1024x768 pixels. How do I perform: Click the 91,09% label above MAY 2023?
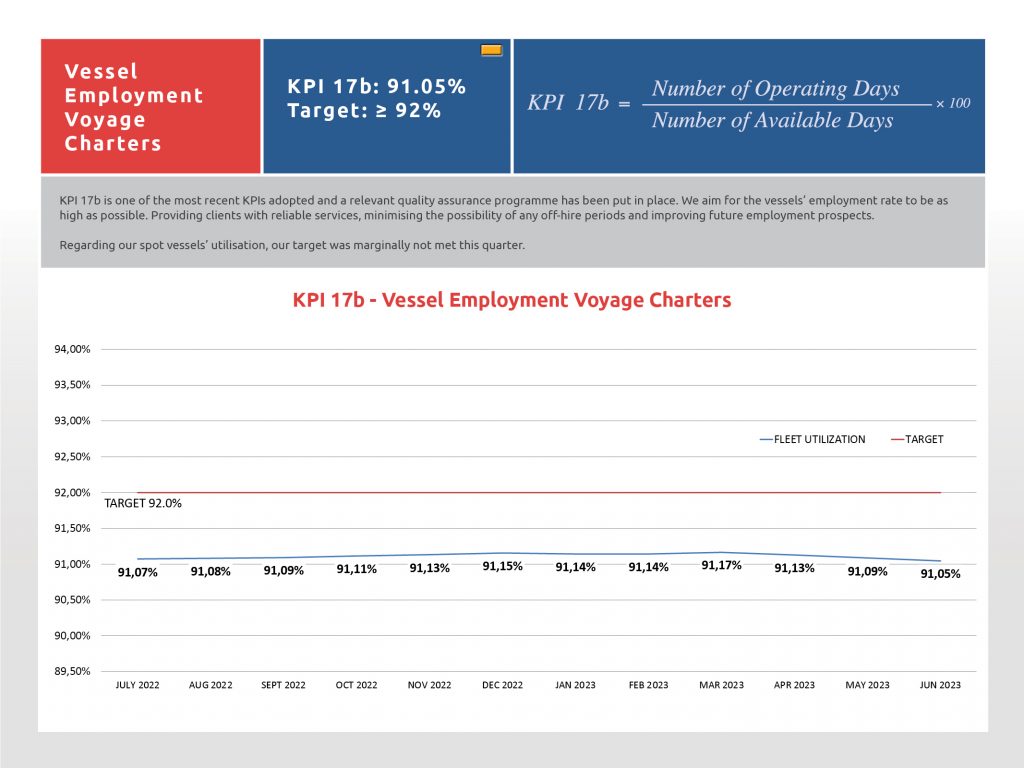867,571
